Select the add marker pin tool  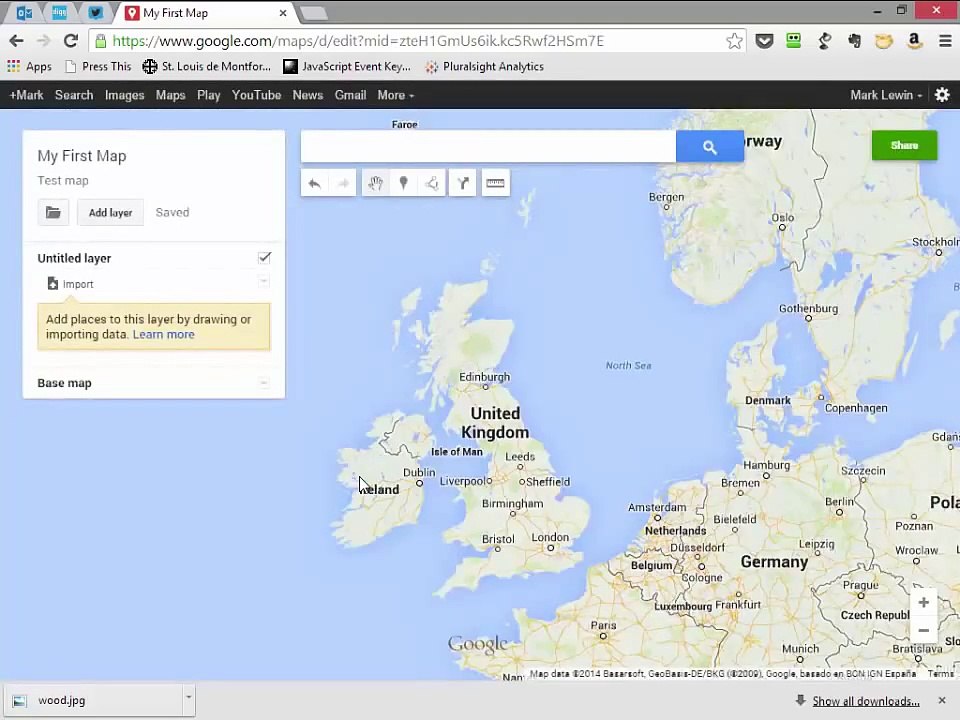coord(403,183)
